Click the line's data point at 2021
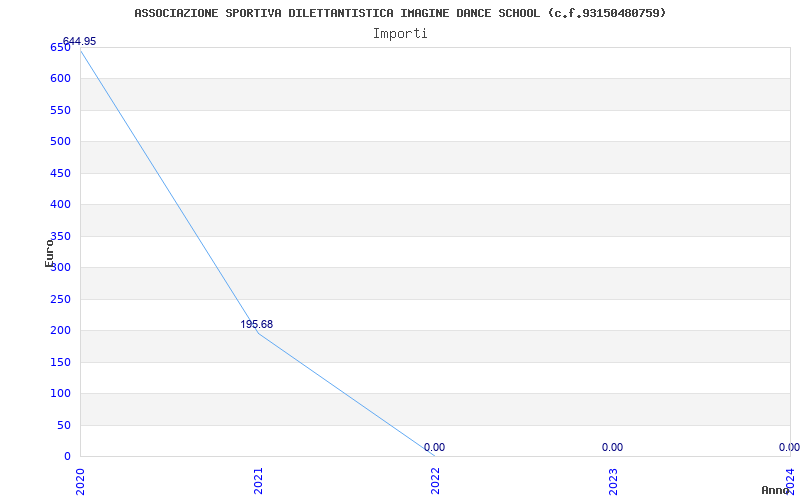The image size is (800, 500). point(258,333)
